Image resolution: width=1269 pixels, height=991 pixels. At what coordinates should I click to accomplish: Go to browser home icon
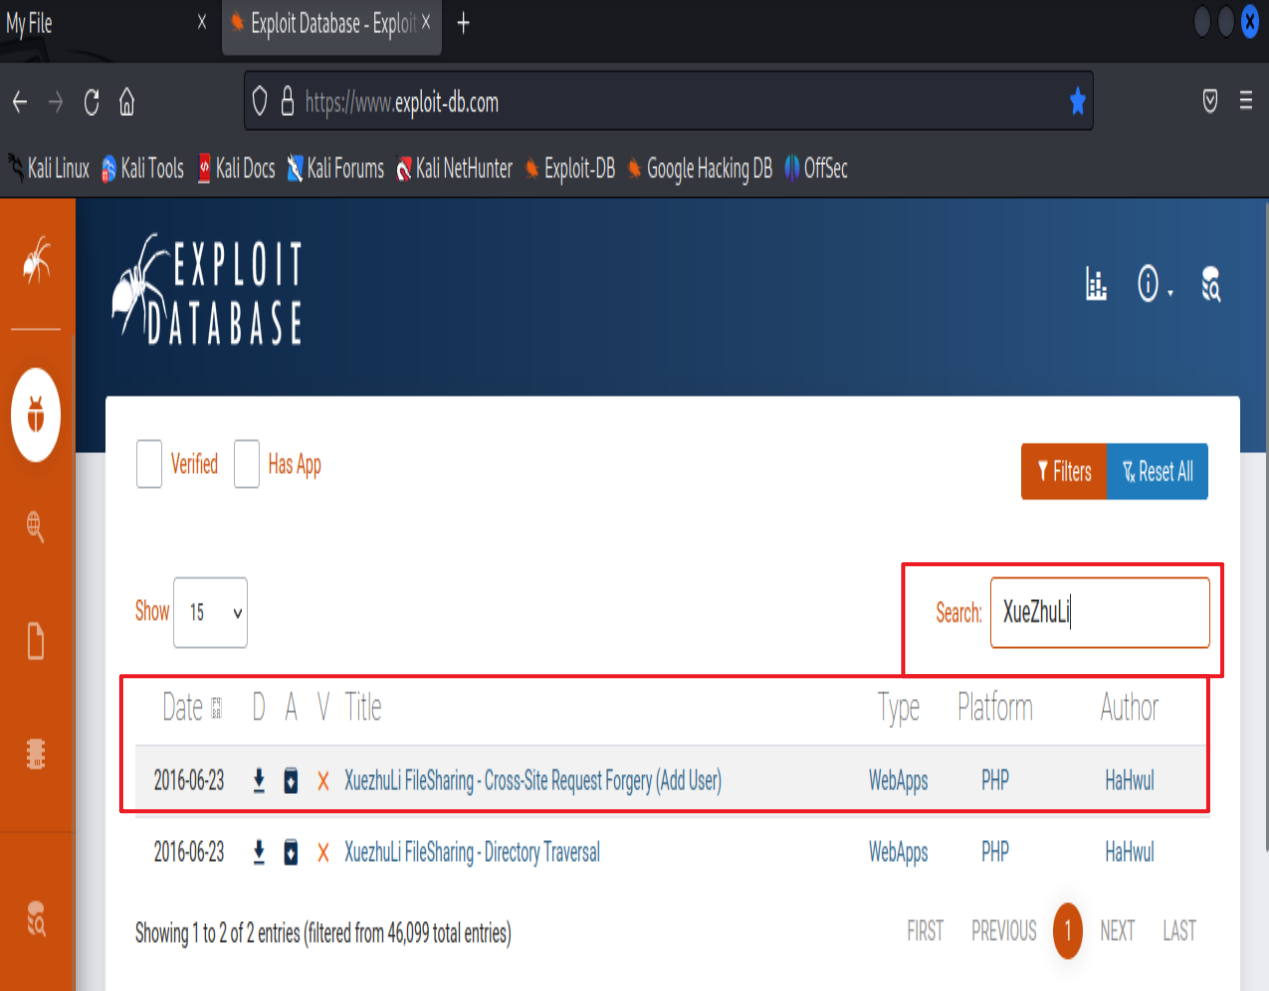click(x=127, y=101)
